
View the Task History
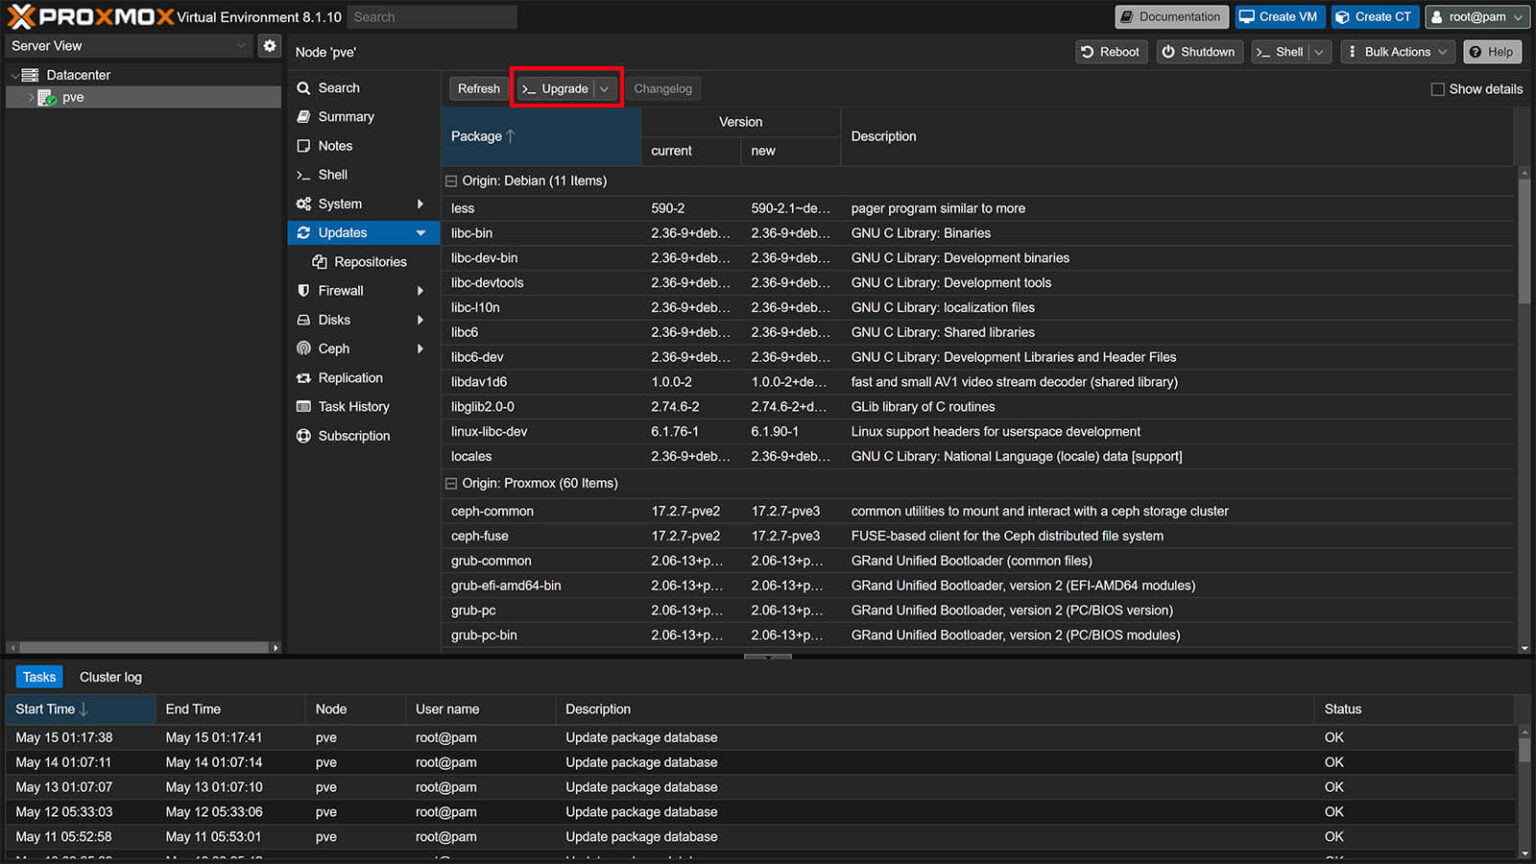point(353,406)
